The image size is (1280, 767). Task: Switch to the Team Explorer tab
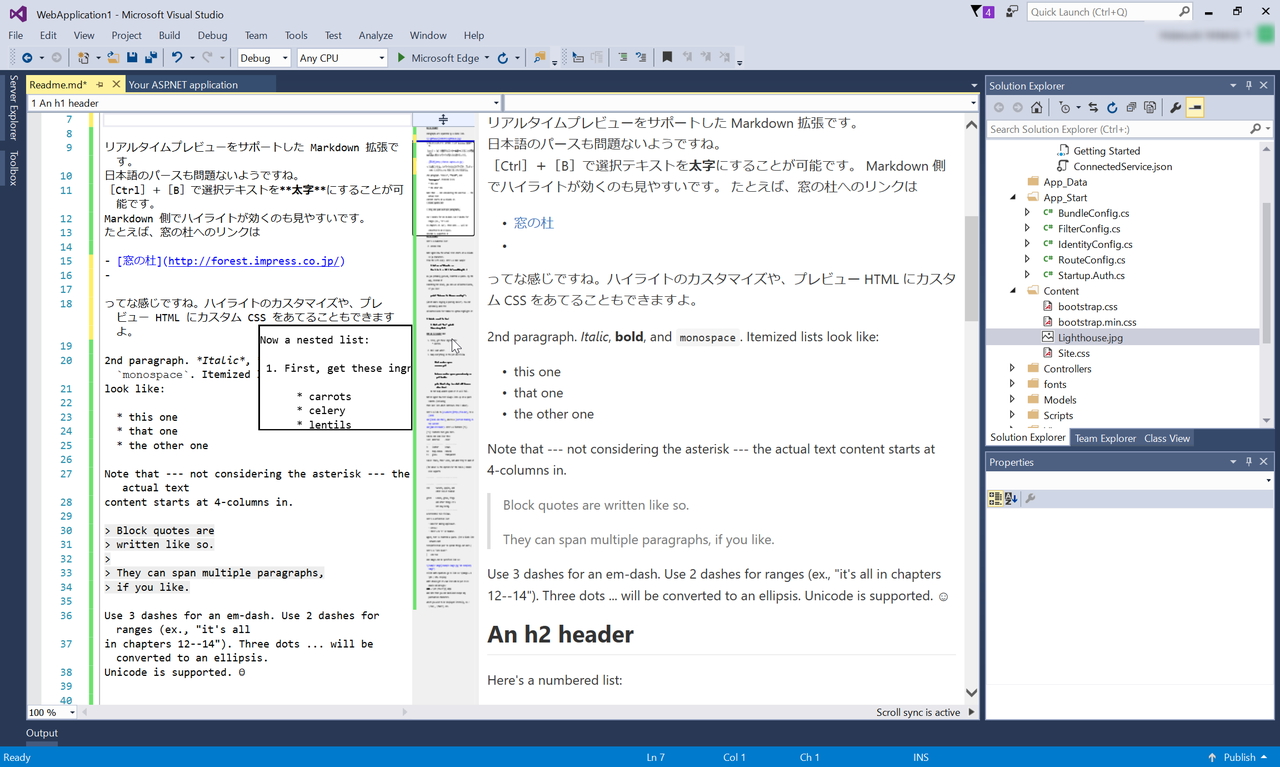(1105, 438)
